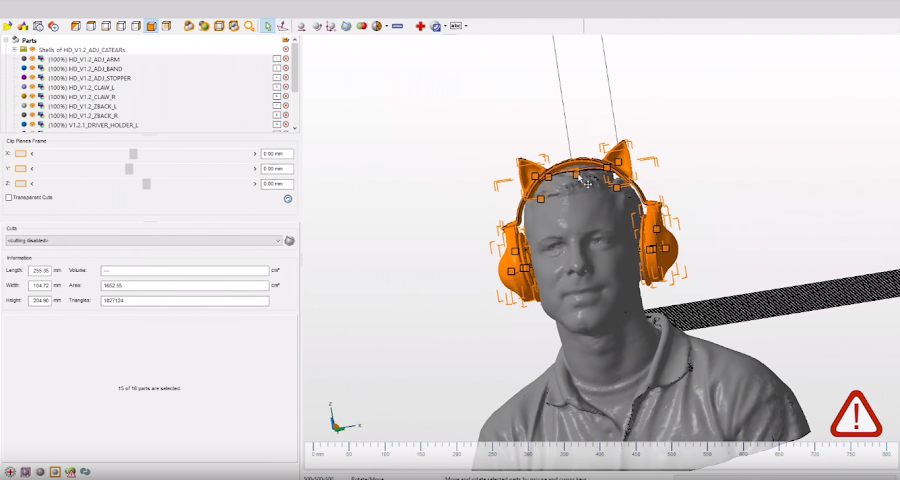This screenshot has height=480, width=900.
Task: Click the red plus repair icon
Action: pos(420,26)
